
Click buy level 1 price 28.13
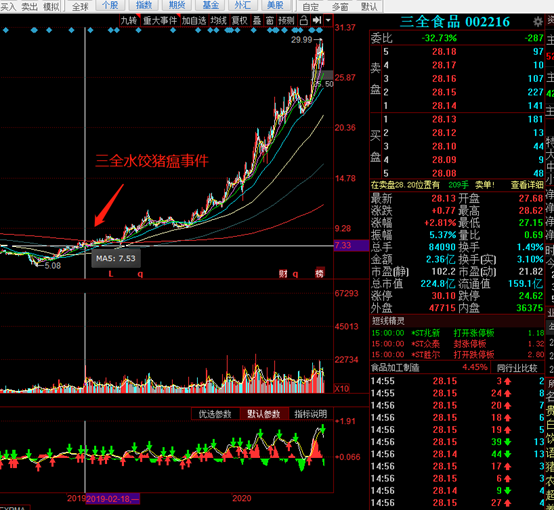pyautogui.click(x=444, y=119)
